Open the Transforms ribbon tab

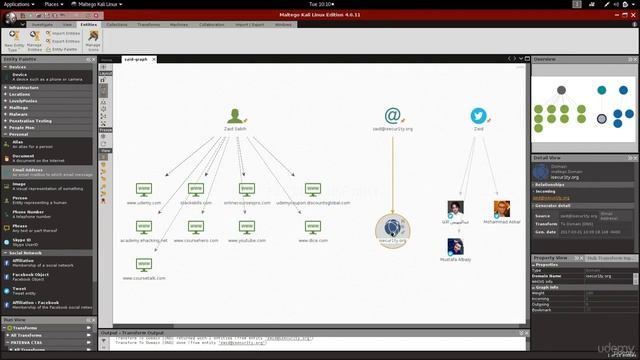[x=149, y=24]
